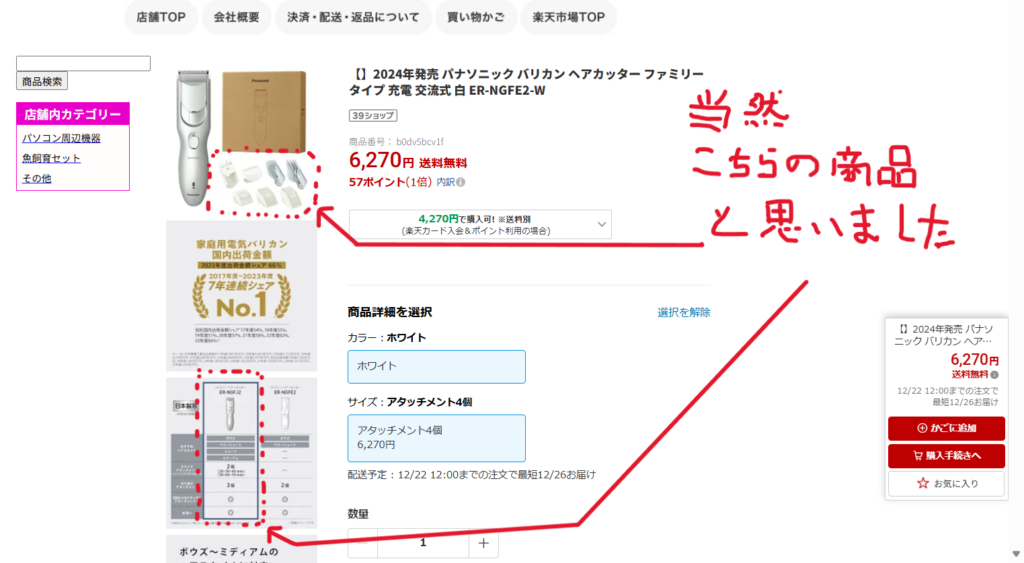Image resolution: width=1024 pixels, height=563 pixels.
Task: Click the No.1 share award thumbnail image
Action: pos(242,296)
